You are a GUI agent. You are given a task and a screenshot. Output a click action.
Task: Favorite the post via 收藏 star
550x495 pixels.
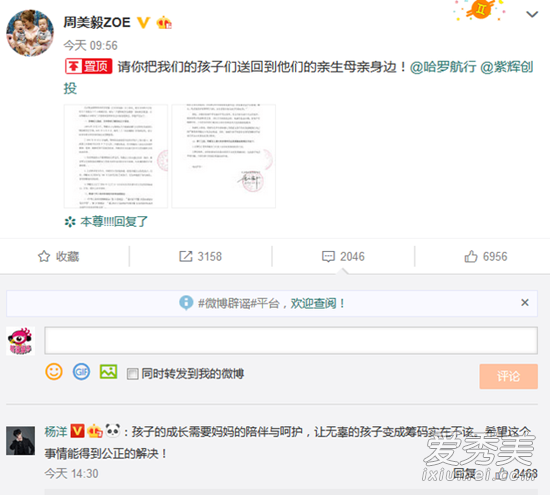[x=59, y=256]
